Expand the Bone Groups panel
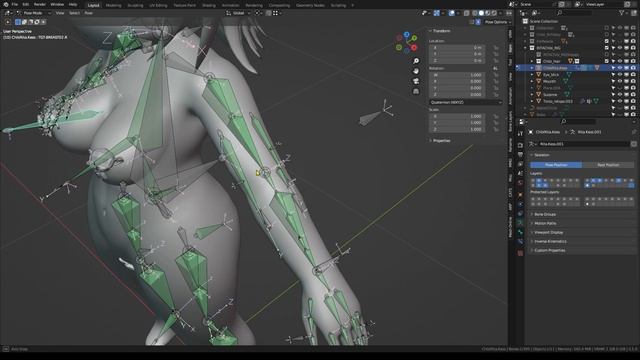Image resolution: width=640 pixels, height=360 pixels. (545, 214)
